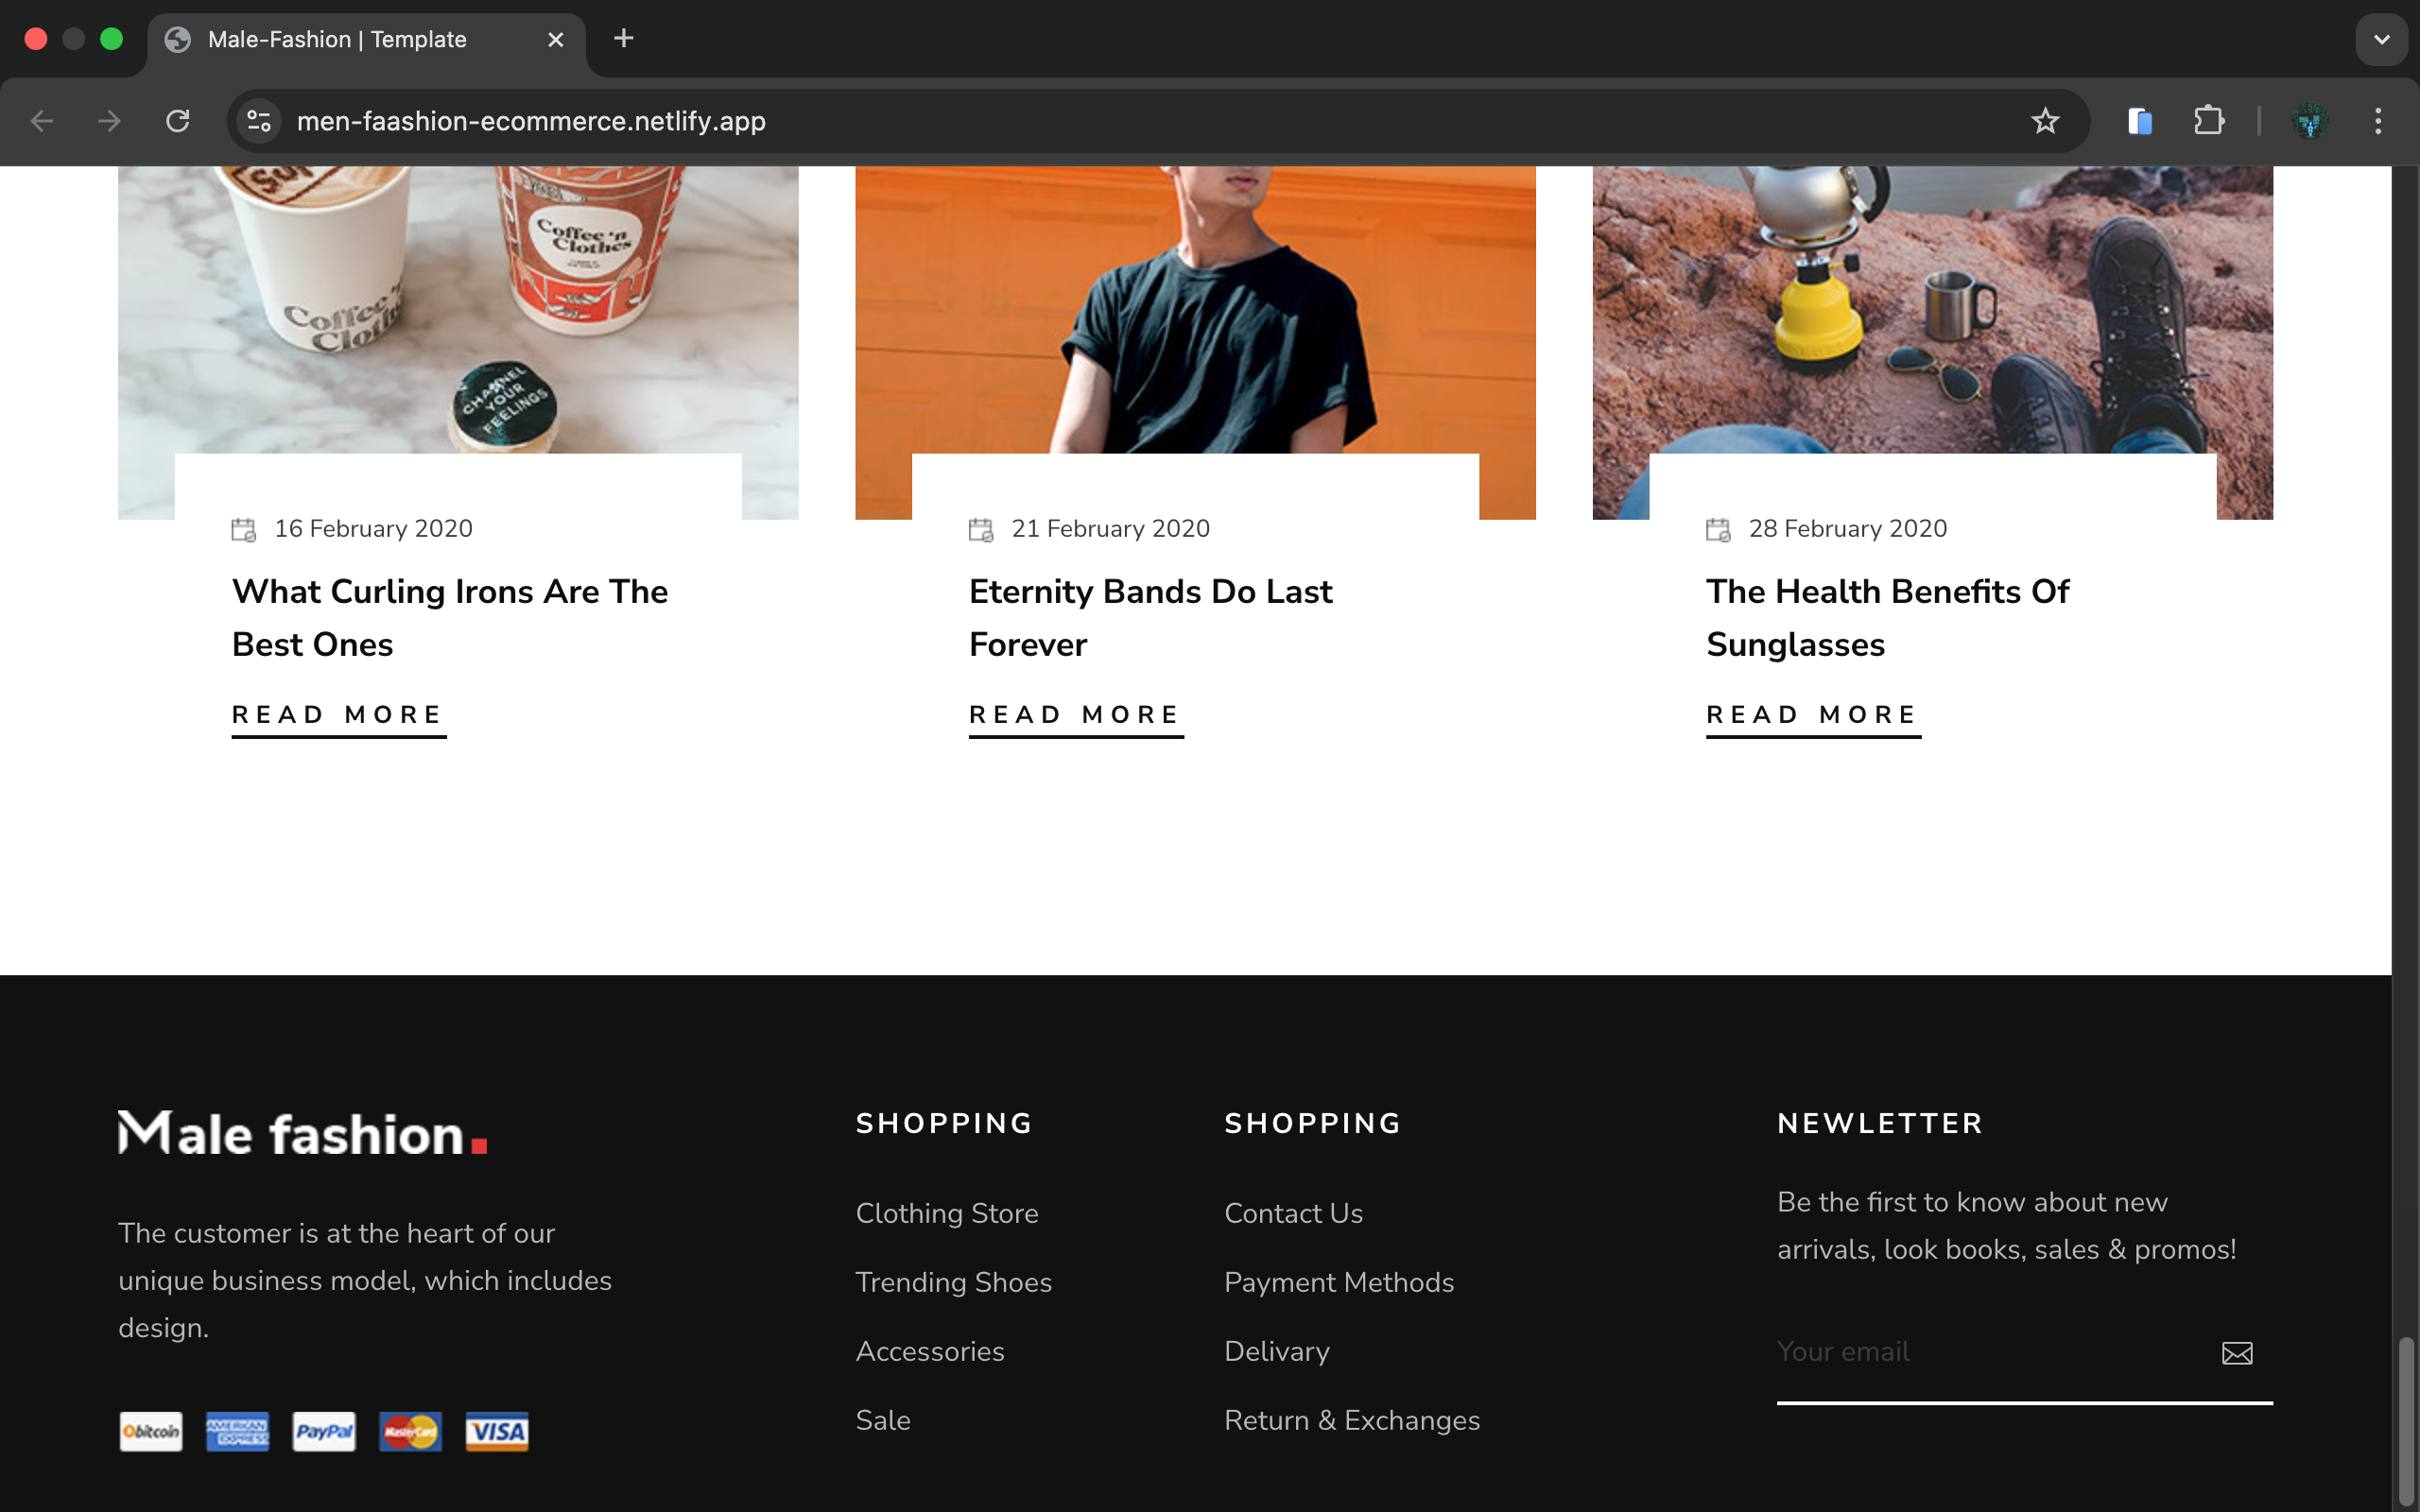Image resolution: width=2420 pixels, height=1512 pixels.
Task: Open a new tab with plus button
Action: pos(623,38)
